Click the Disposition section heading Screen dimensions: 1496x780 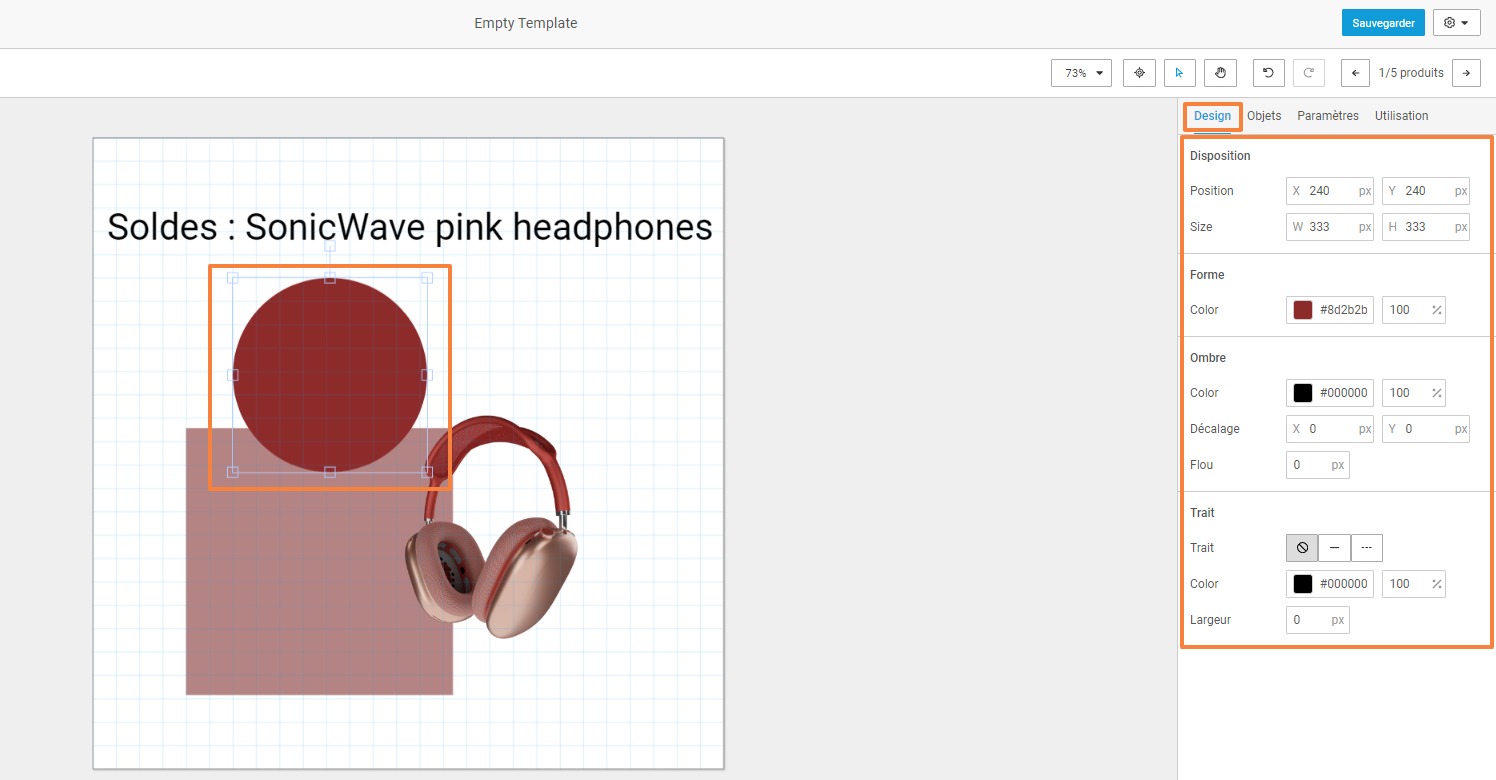click(x=1220, y=156)
